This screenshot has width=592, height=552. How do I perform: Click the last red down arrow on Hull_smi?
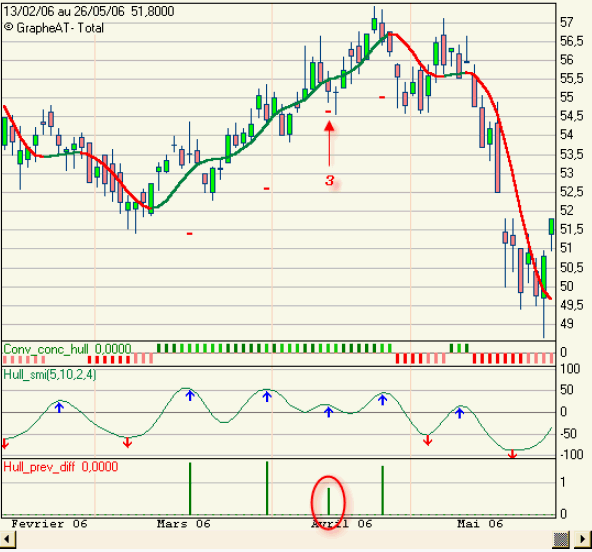coord(512,453)
